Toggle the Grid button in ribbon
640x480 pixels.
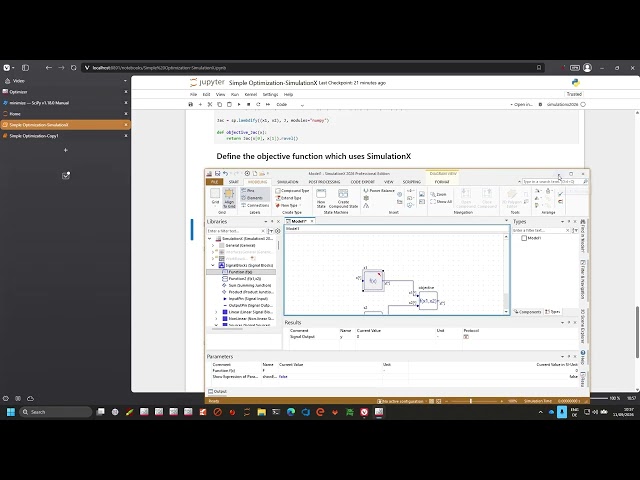(x=215, y=197)
